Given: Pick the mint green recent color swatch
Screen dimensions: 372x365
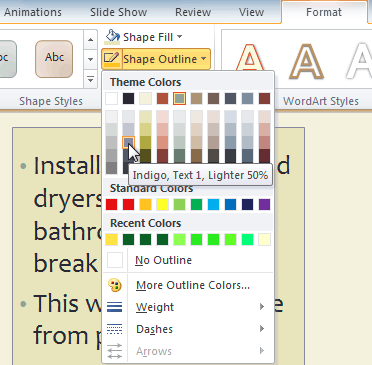Looking at the screenshot, I should 248,239.
